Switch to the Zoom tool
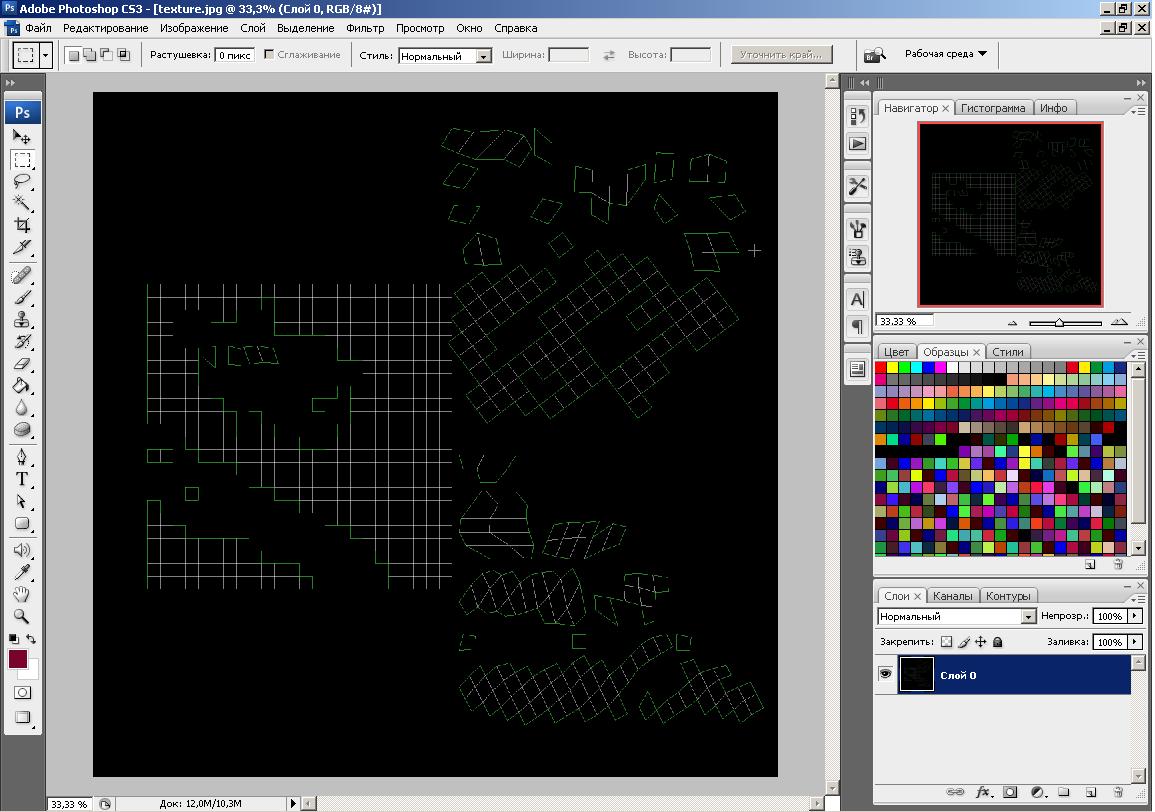Viewport: 1155px width, 812px height. tap(21, 617)
